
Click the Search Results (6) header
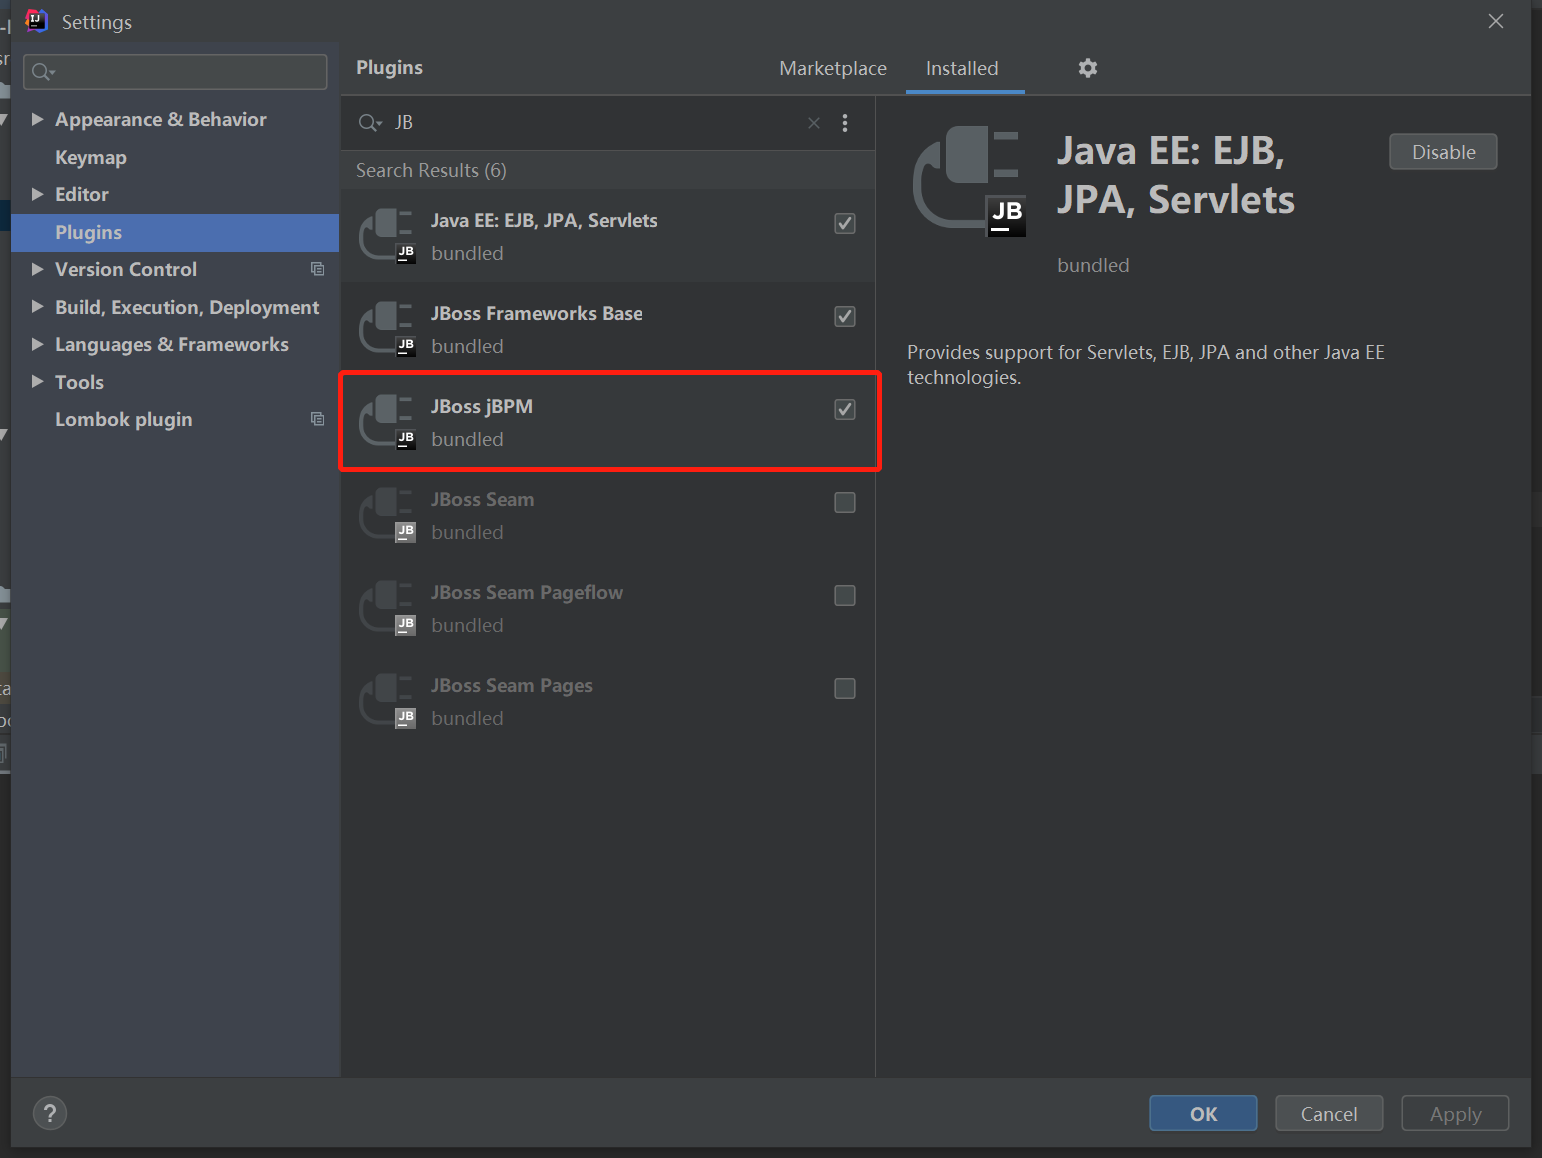pos(431,170)
